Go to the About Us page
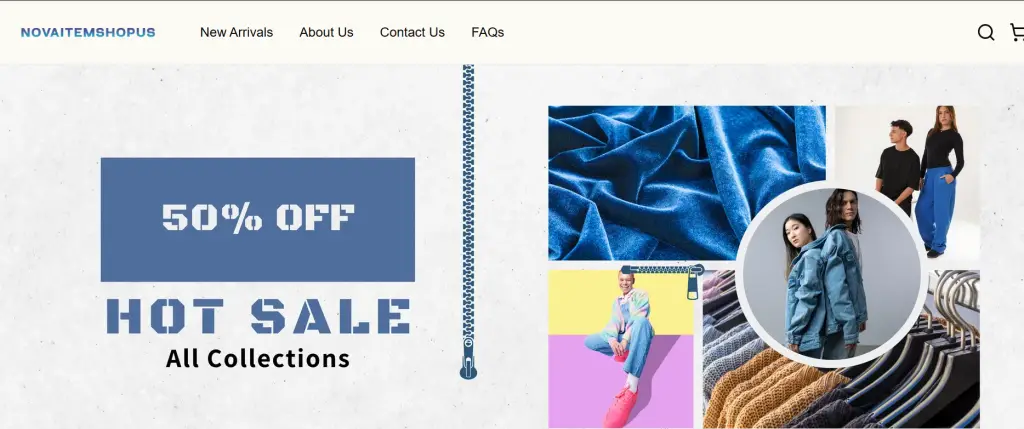The width and height of the screenshot is (1024, 429). 327,32
